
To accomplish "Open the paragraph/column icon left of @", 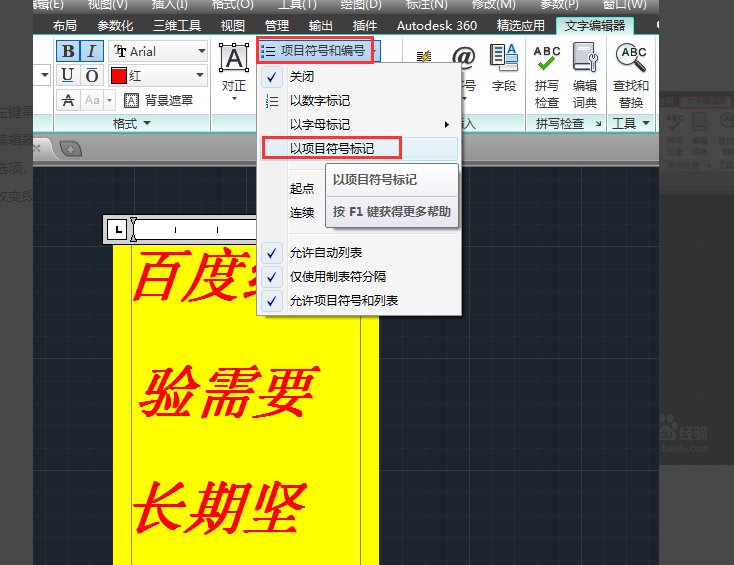I will click(x=424, y=57).
